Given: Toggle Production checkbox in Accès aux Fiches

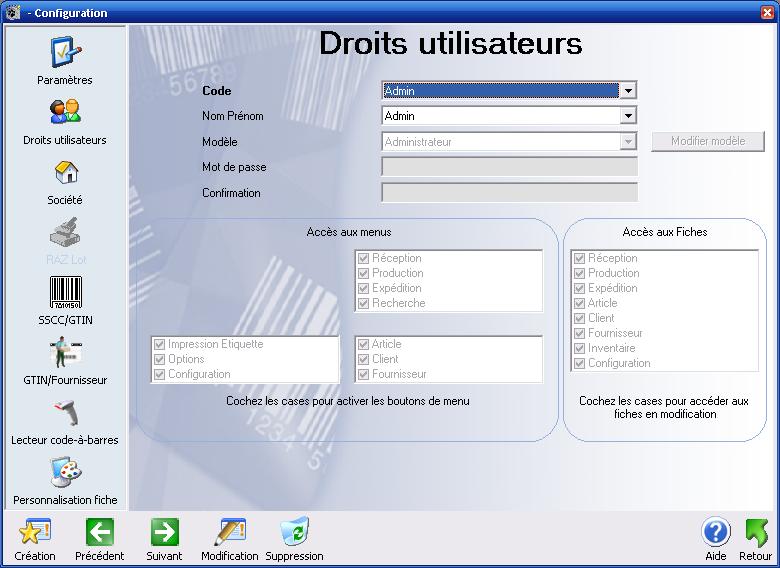Looking at the screenshot, I should click(579, 273).
